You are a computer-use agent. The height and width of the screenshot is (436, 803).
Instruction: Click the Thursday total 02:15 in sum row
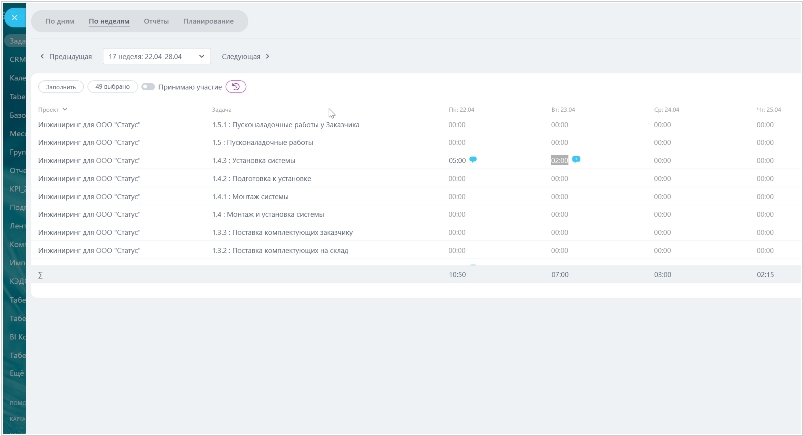tap(765, 275)
